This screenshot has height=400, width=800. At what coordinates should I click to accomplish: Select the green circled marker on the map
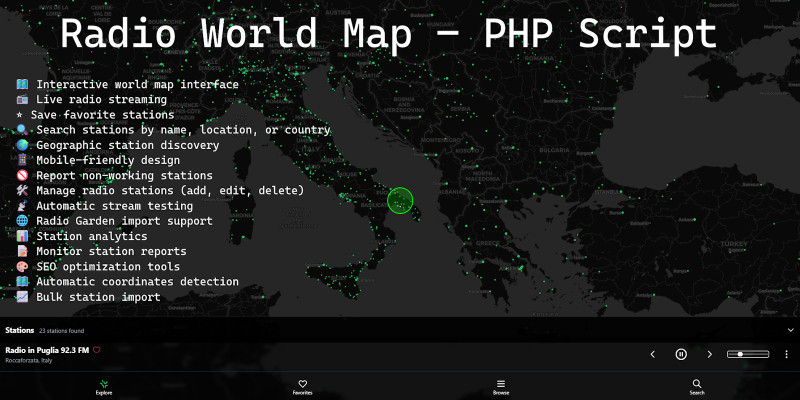[400, 200]
